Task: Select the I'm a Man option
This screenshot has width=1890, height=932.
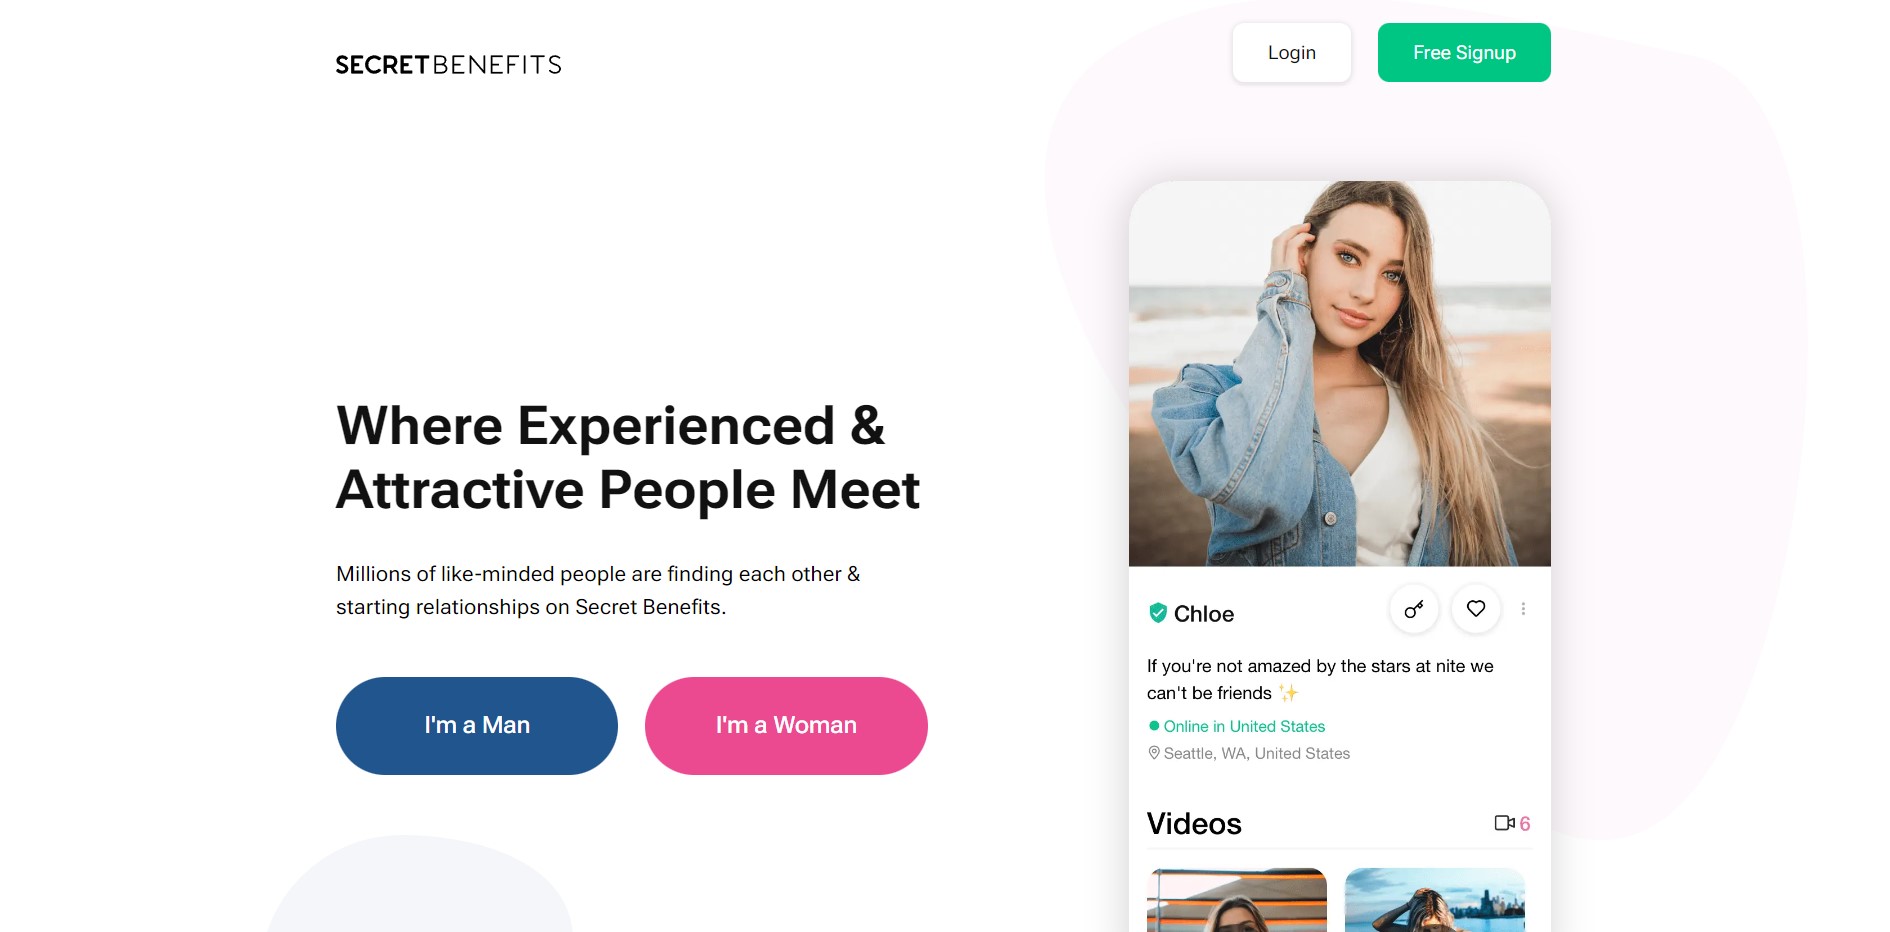Action: [477, 726]
